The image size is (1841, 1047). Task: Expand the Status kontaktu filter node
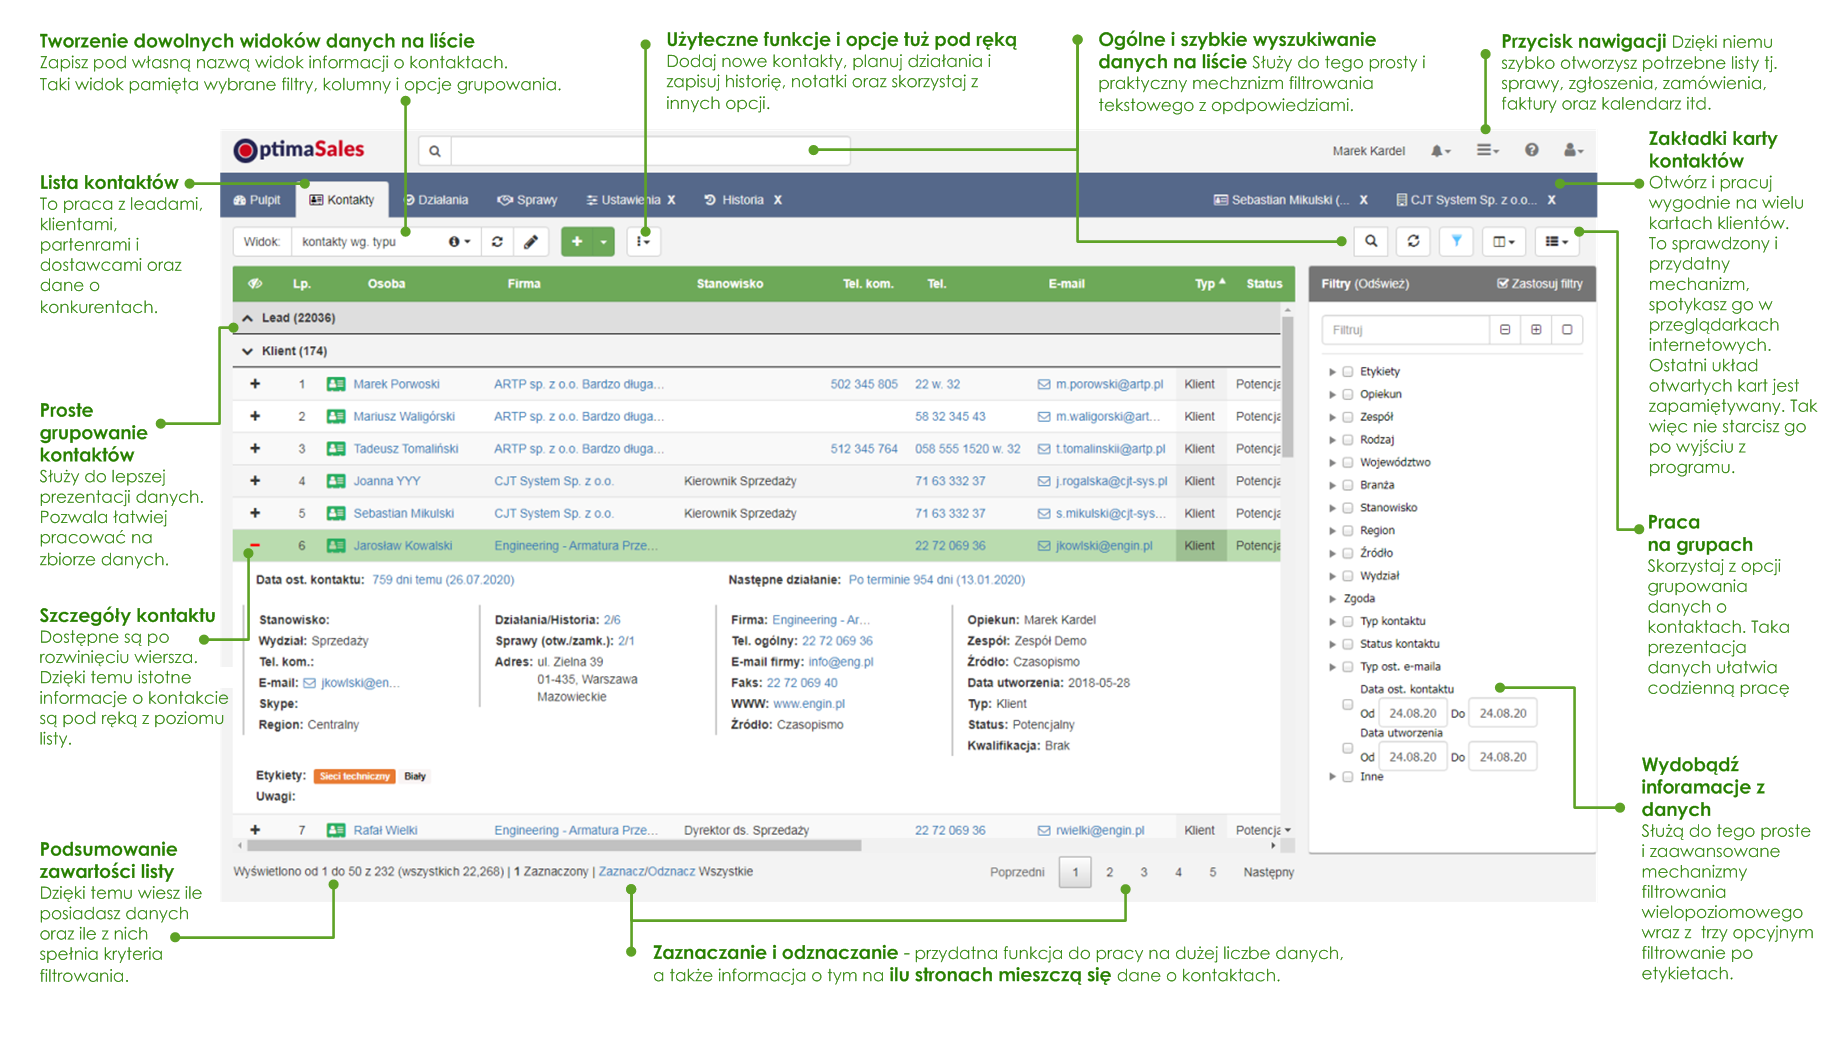[x=1332, y=644]
